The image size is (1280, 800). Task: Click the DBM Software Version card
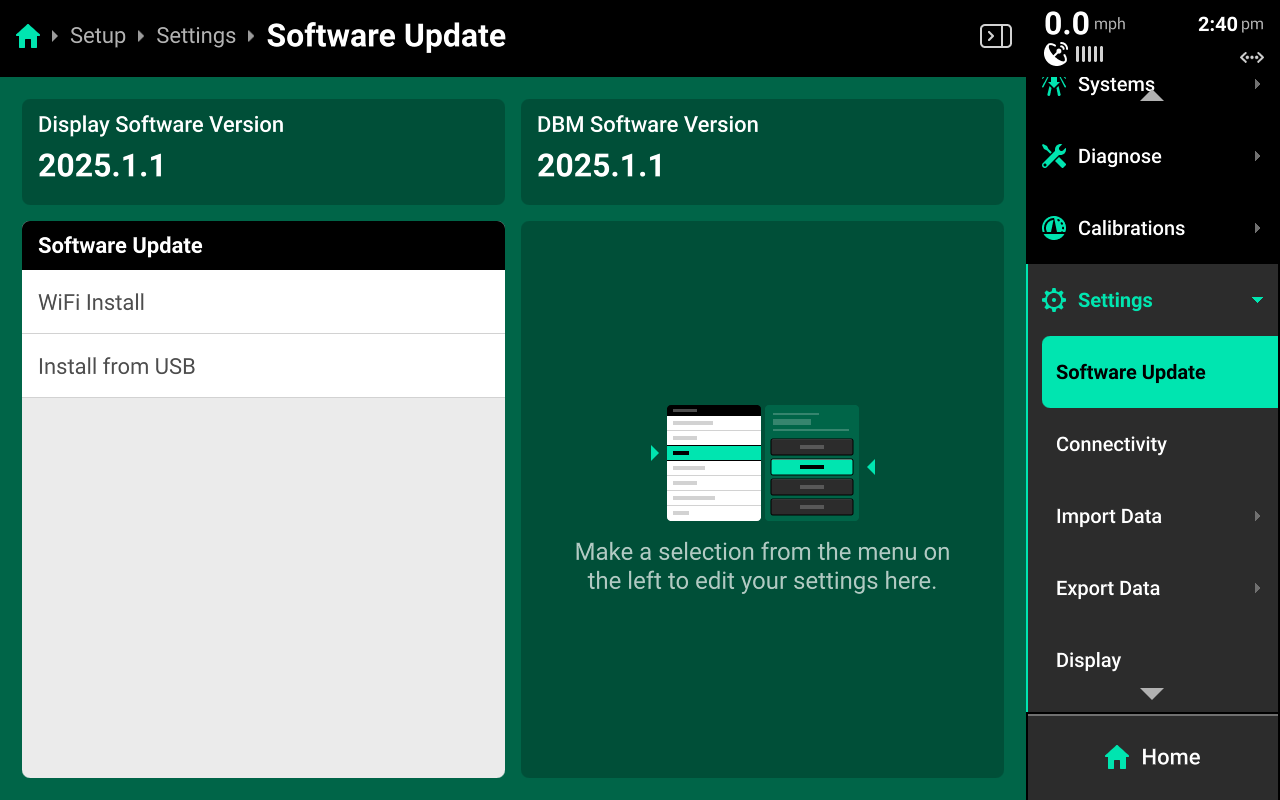762,152
